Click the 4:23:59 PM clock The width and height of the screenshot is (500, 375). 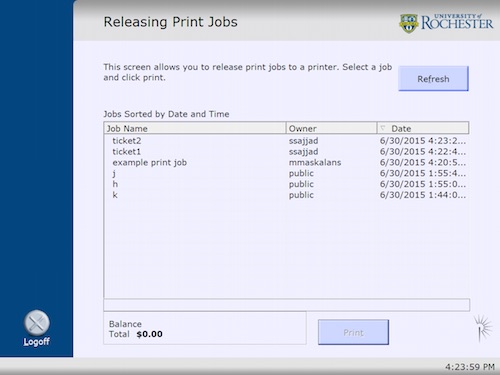[470, 367]
